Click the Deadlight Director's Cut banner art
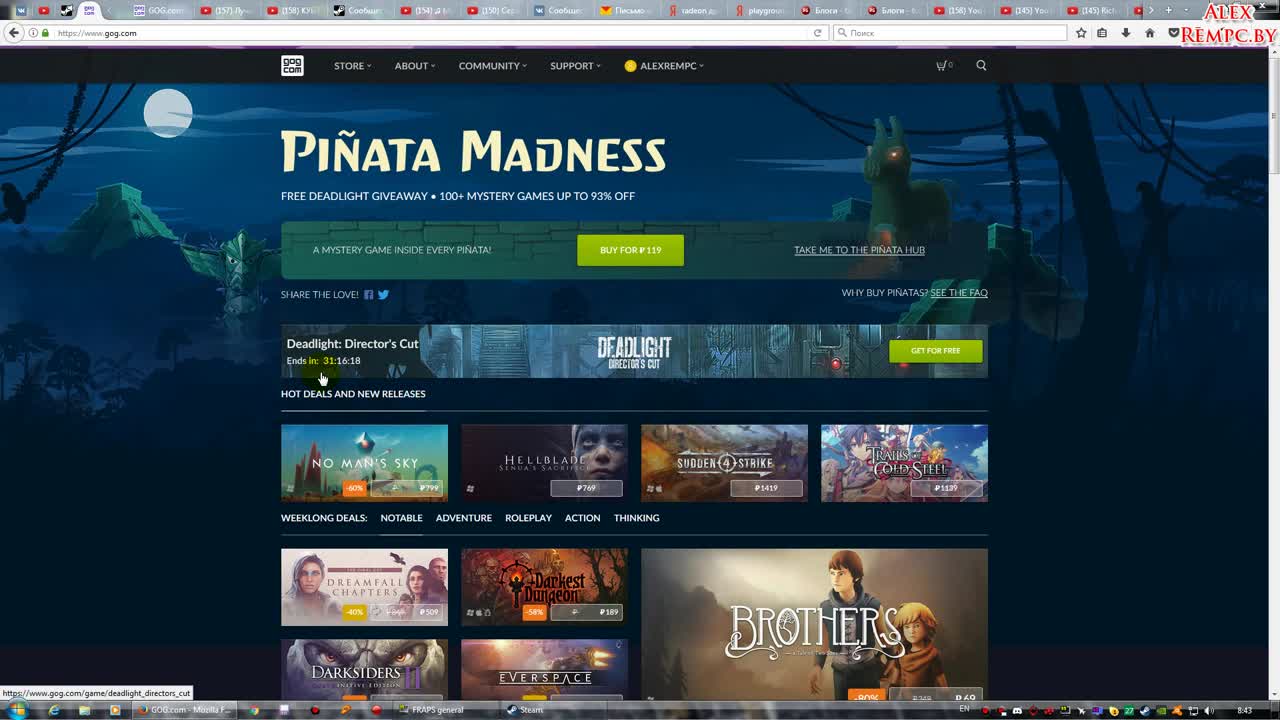1280x720 pixels. pos(634,351)
